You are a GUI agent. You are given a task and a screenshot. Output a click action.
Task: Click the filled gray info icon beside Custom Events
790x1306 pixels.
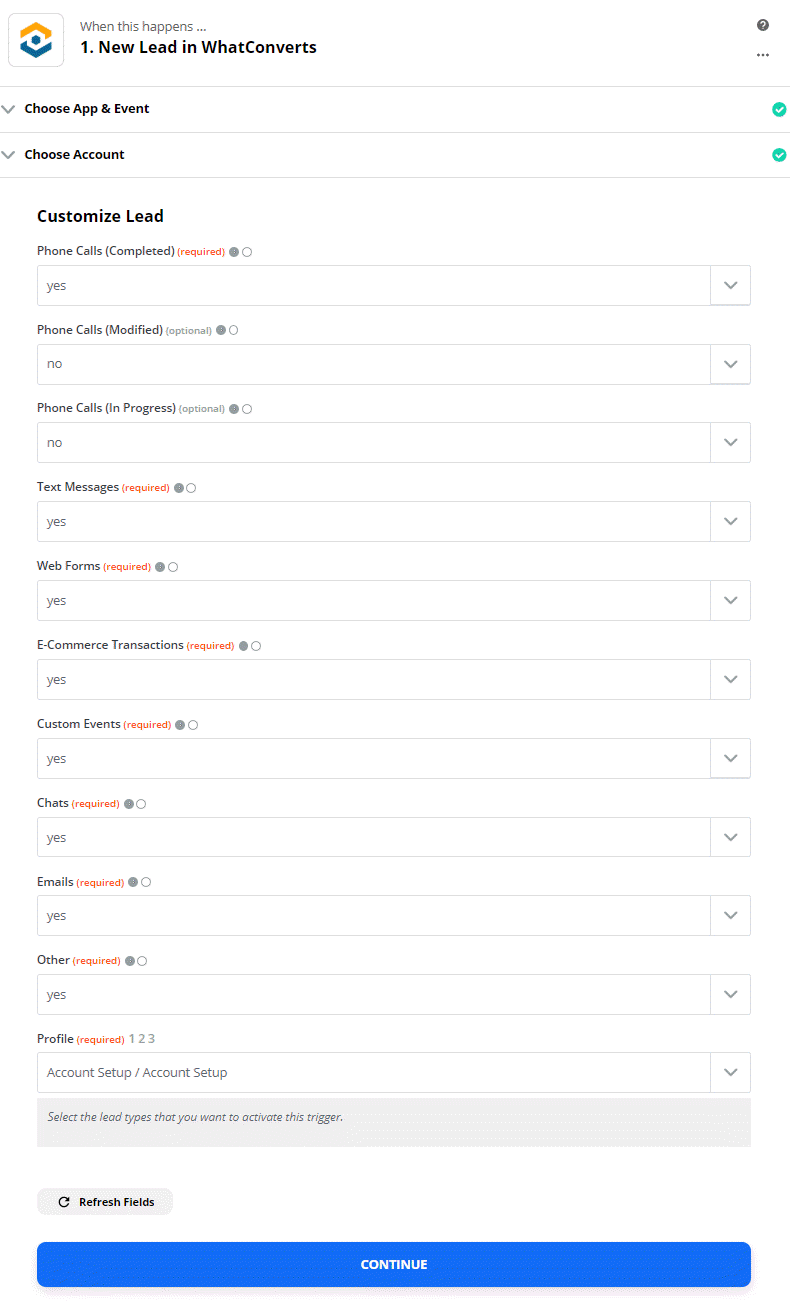[180, 725]
